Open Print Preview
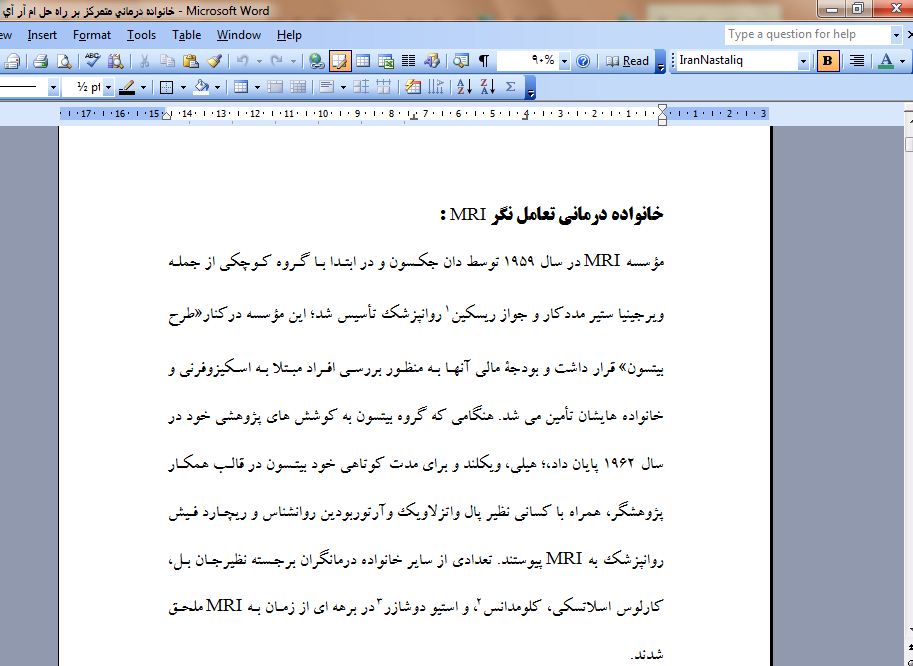 (x=63, y=61)
